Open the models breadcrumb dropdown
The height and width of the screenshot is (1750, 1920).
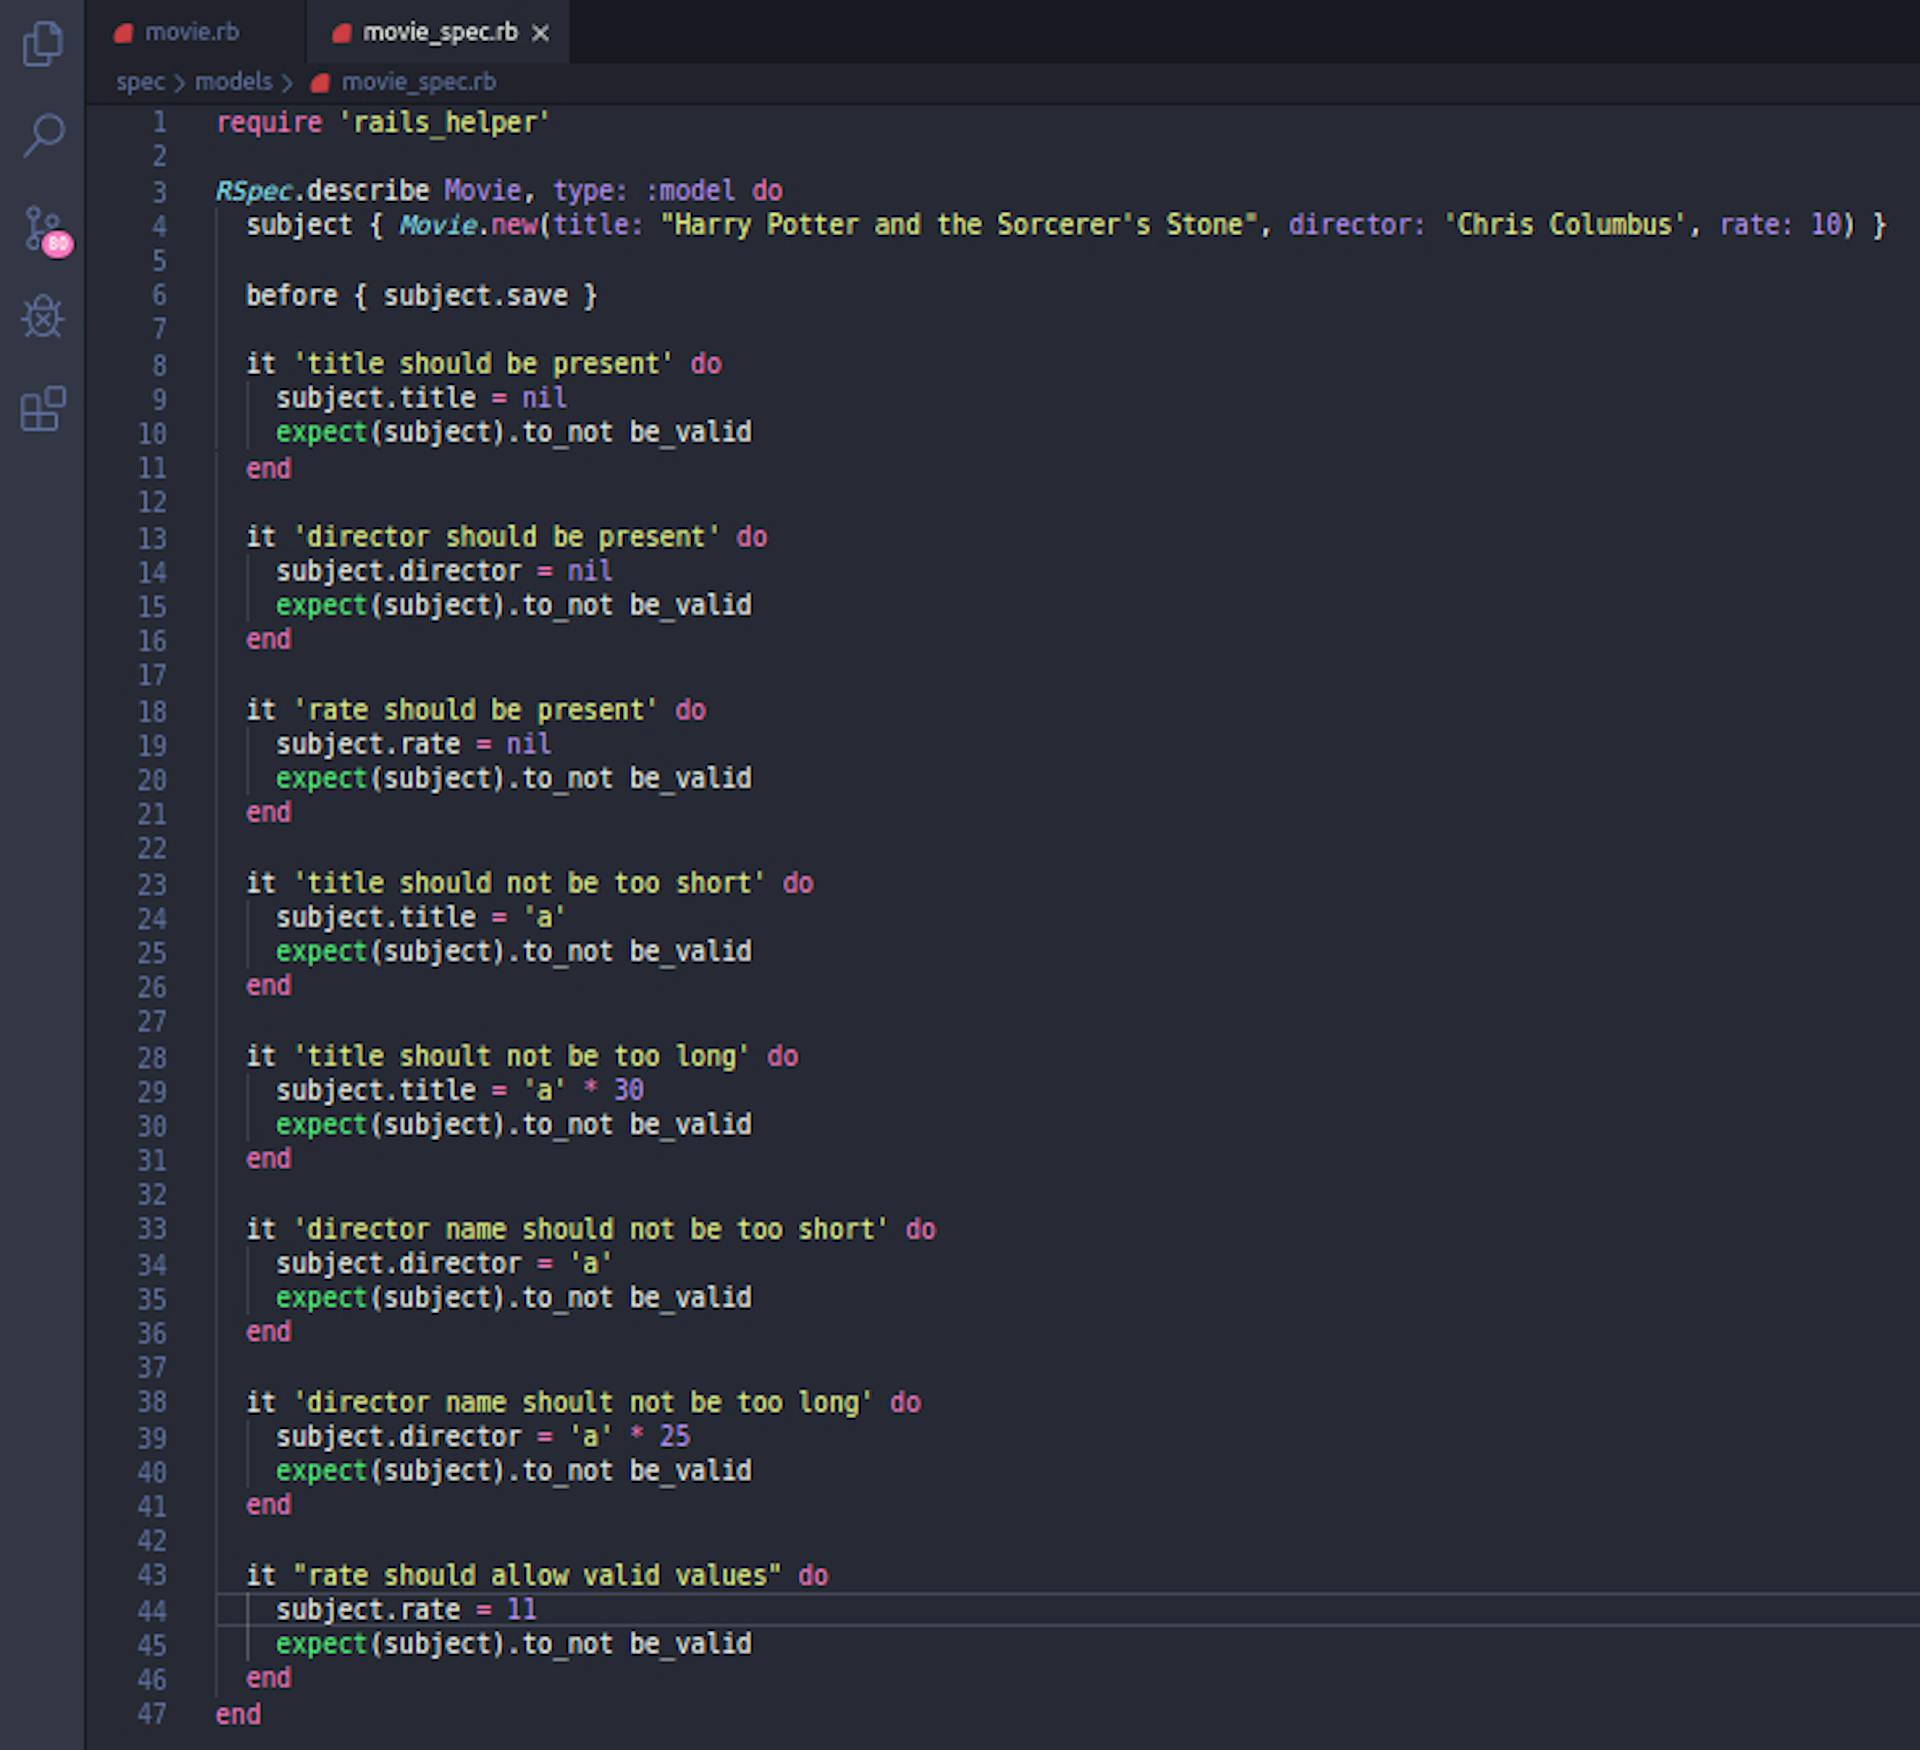point(233,82)
